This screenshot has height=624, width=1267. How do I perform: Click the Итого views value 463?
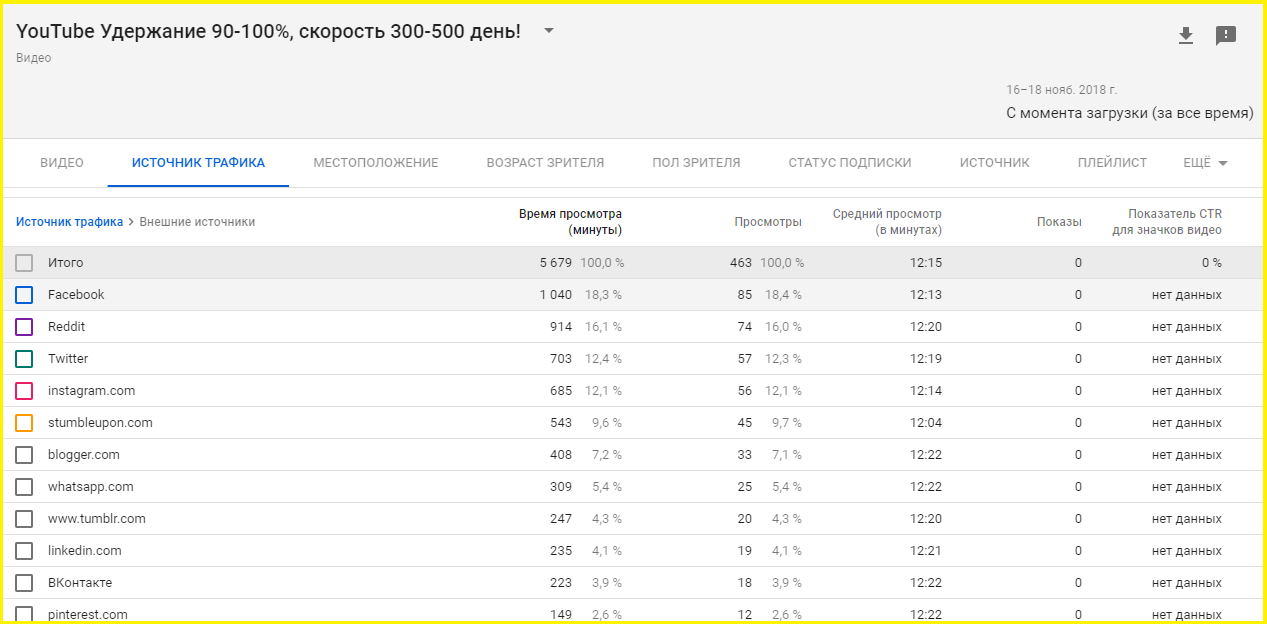(x=741, y=263)
